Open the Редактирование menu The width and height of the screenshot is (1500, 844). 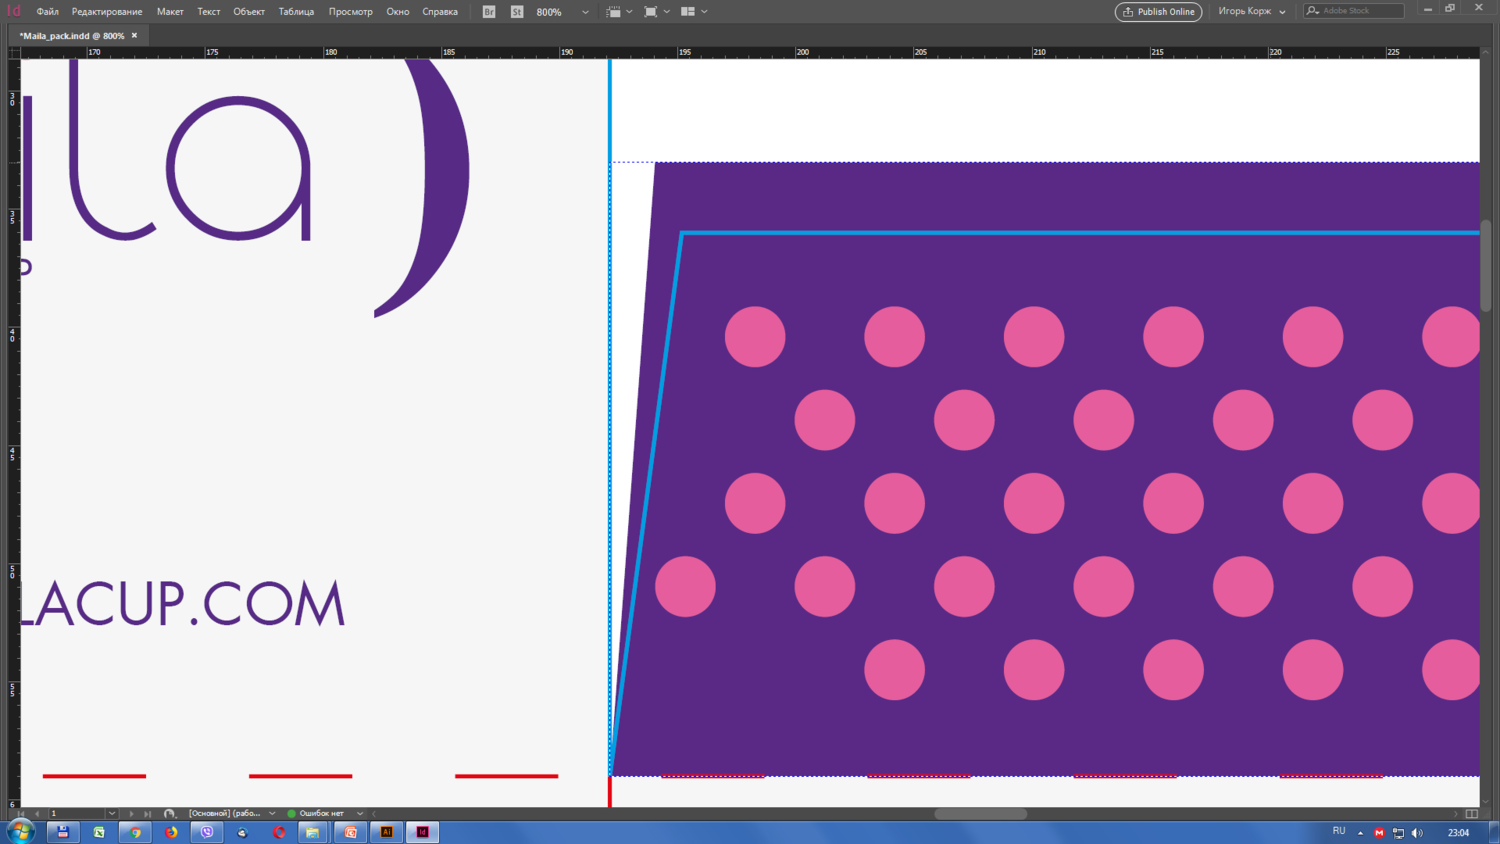(x=107, y=12)
